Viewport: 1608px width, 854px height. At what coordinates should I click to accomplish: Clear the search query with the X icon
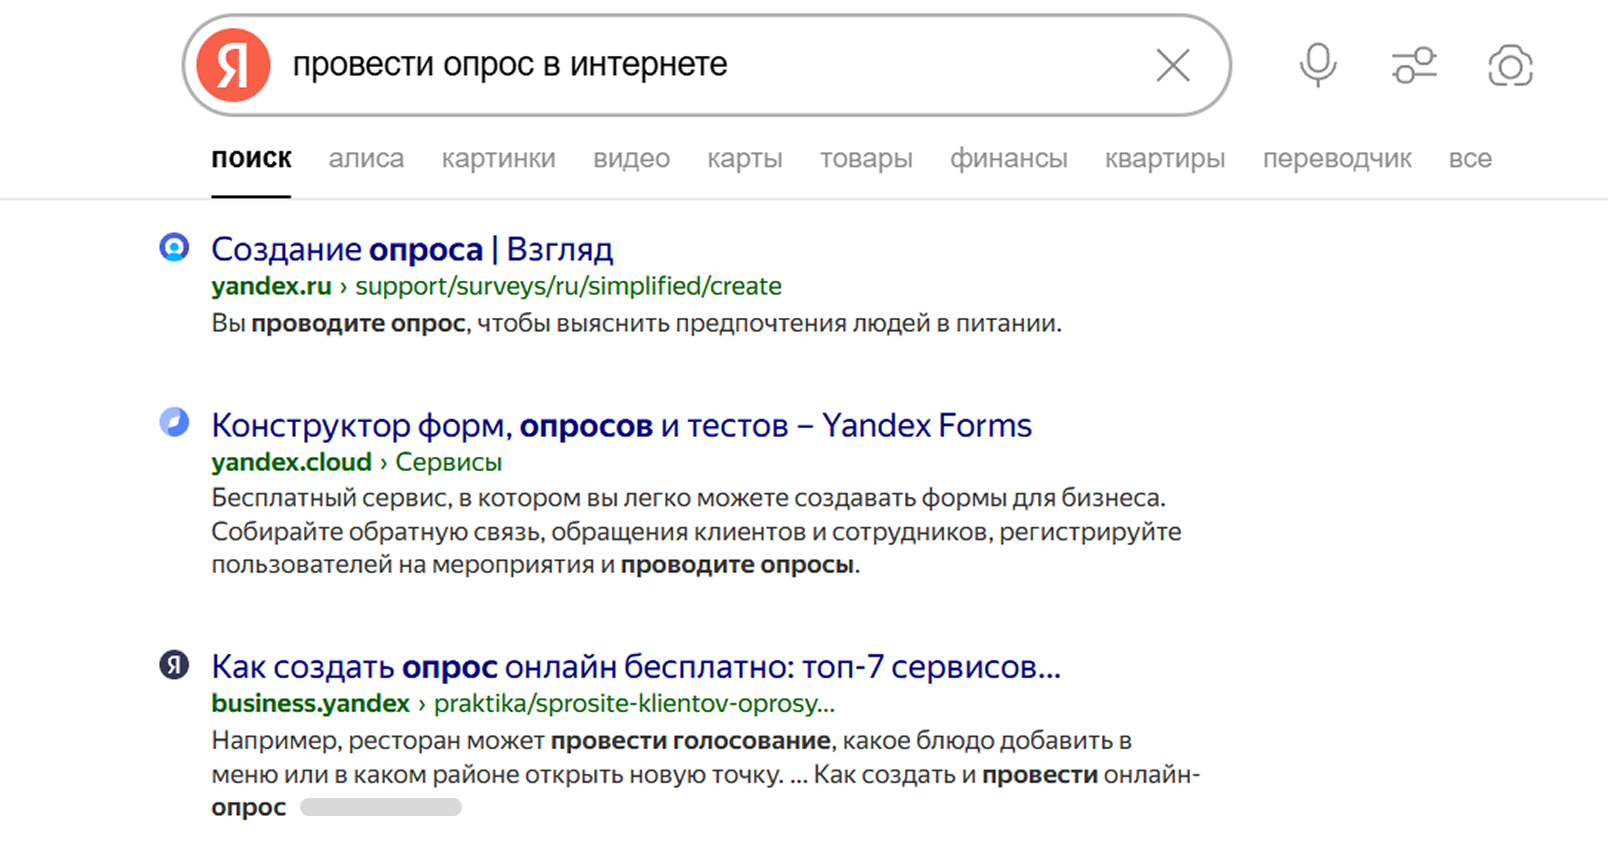(1173, 66)
